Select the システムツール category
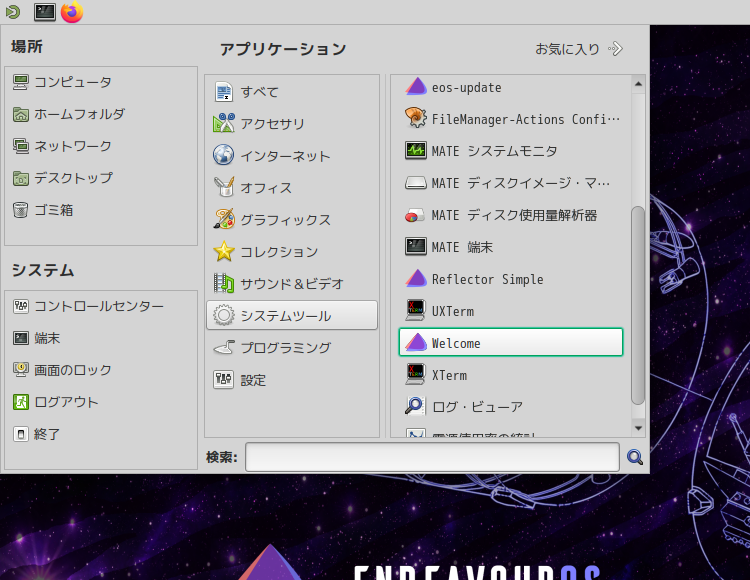 (x=292, y=315)
